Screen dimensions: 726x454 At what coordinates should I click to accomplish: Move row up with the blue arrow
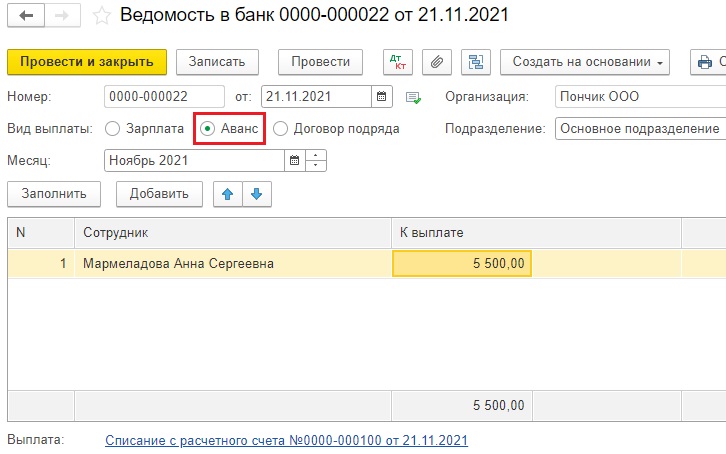tap(227, 194)
